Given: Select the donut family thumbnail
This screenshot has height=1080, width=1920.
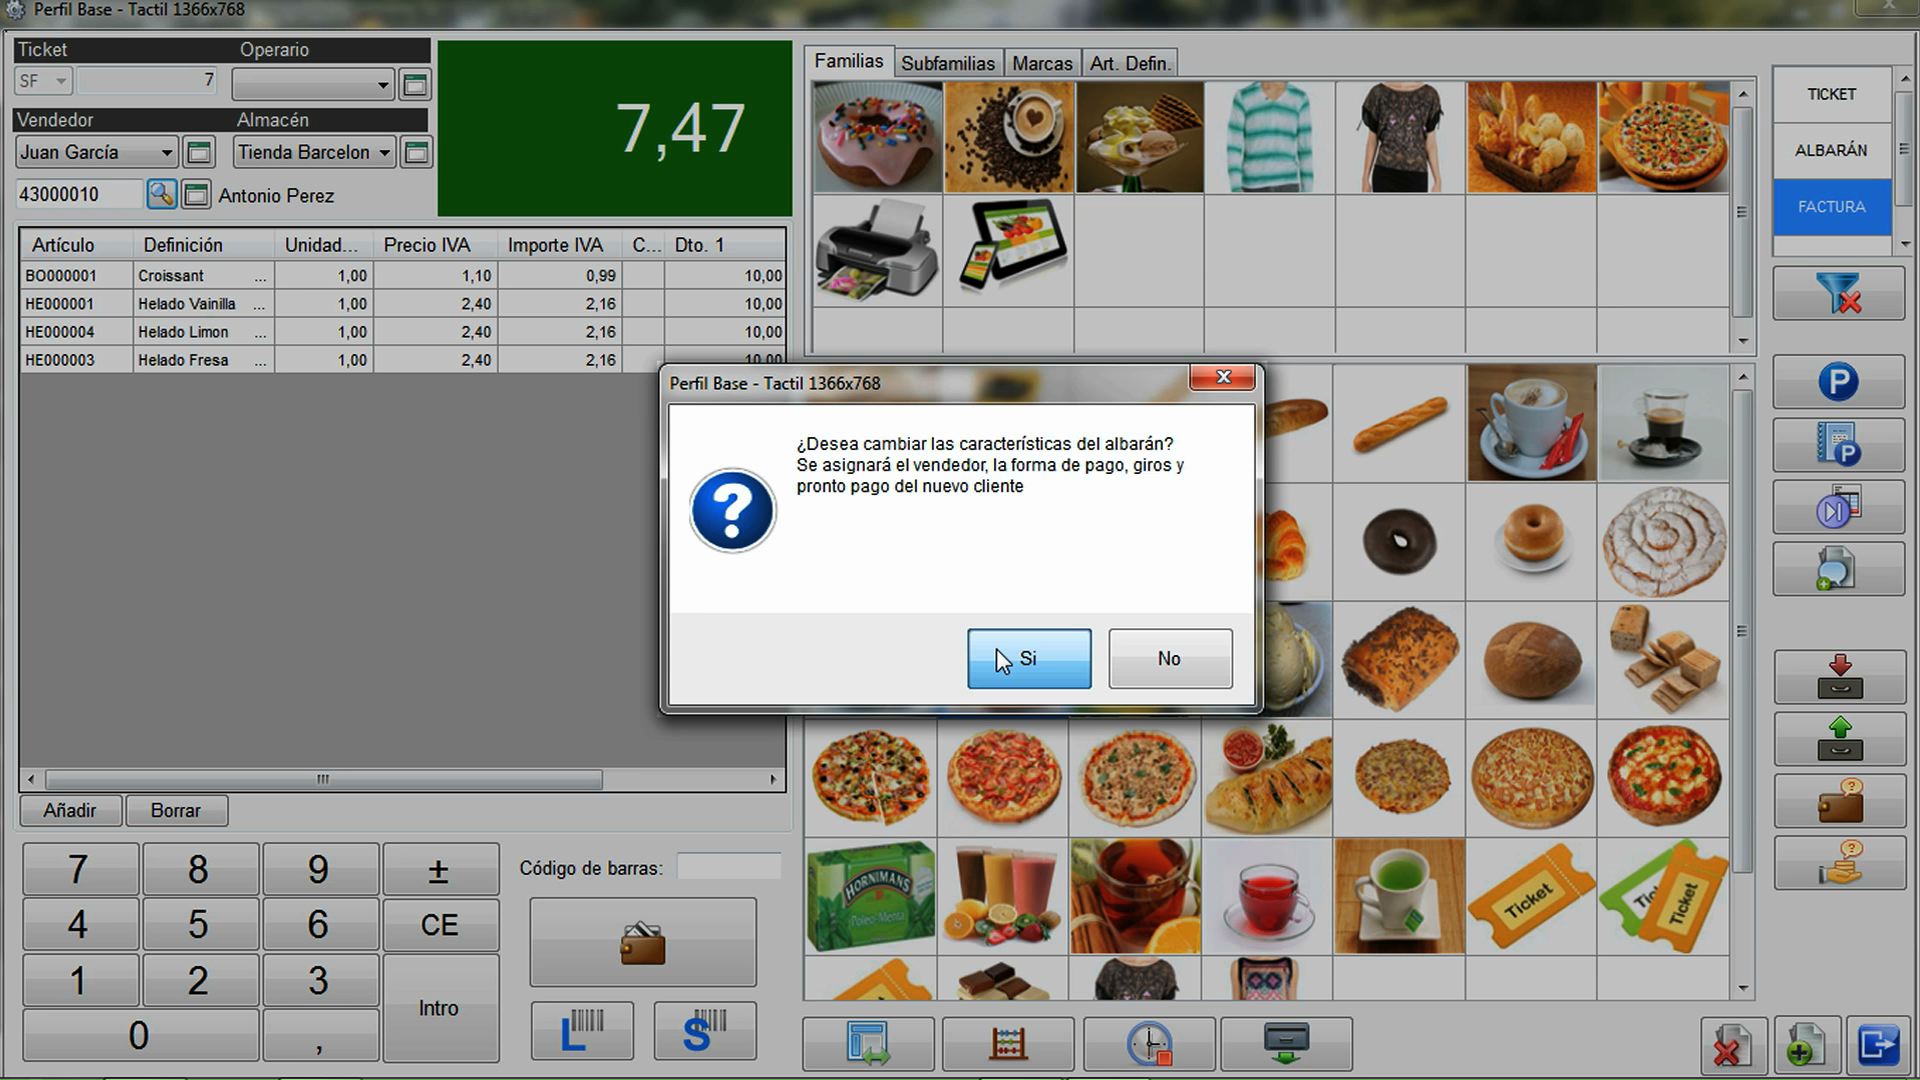Looking at the screenshot, I should tap(877, 137).
